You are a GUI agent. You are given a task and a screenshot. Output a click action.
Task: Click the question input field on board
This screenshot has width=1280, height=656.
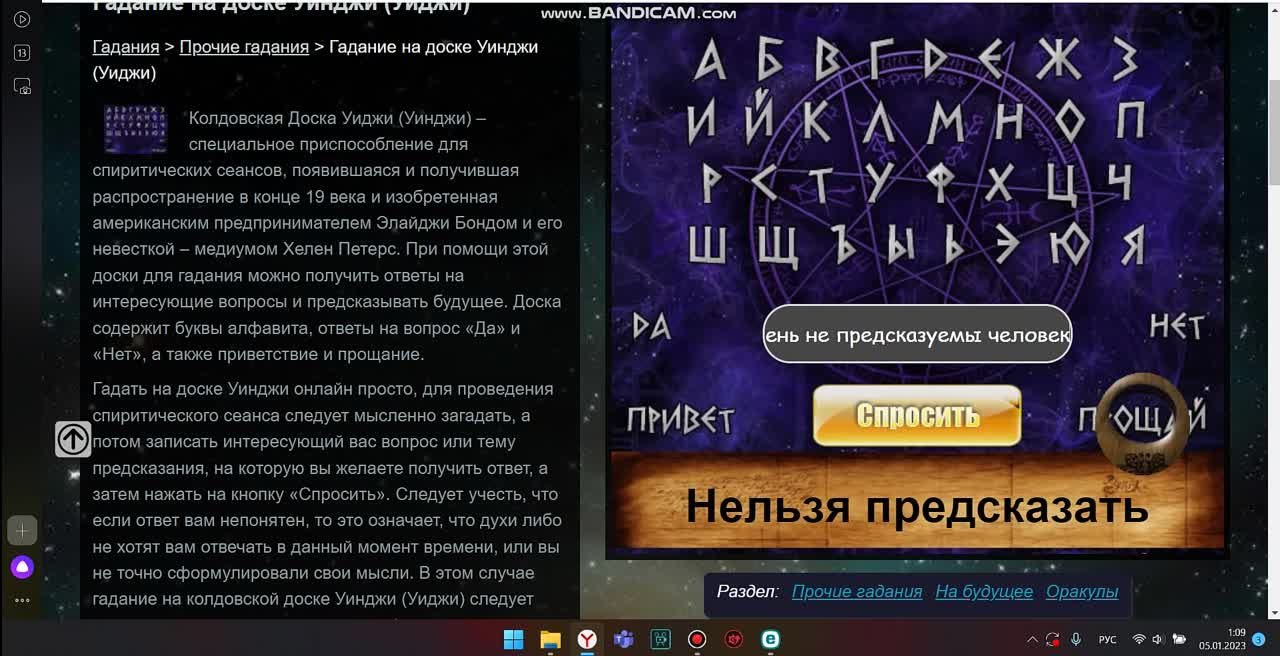[917, 334]
